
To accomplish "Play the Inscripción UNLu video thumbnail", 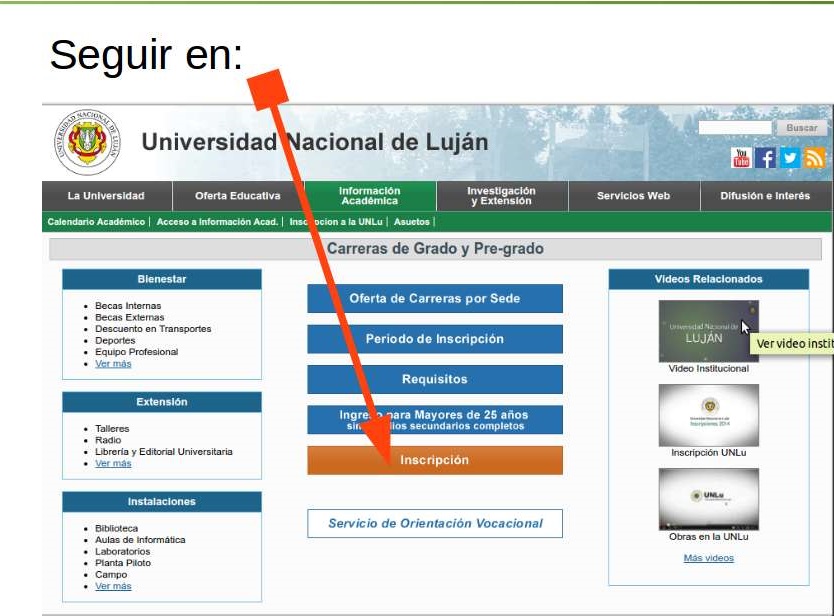I will coord(708,415).
